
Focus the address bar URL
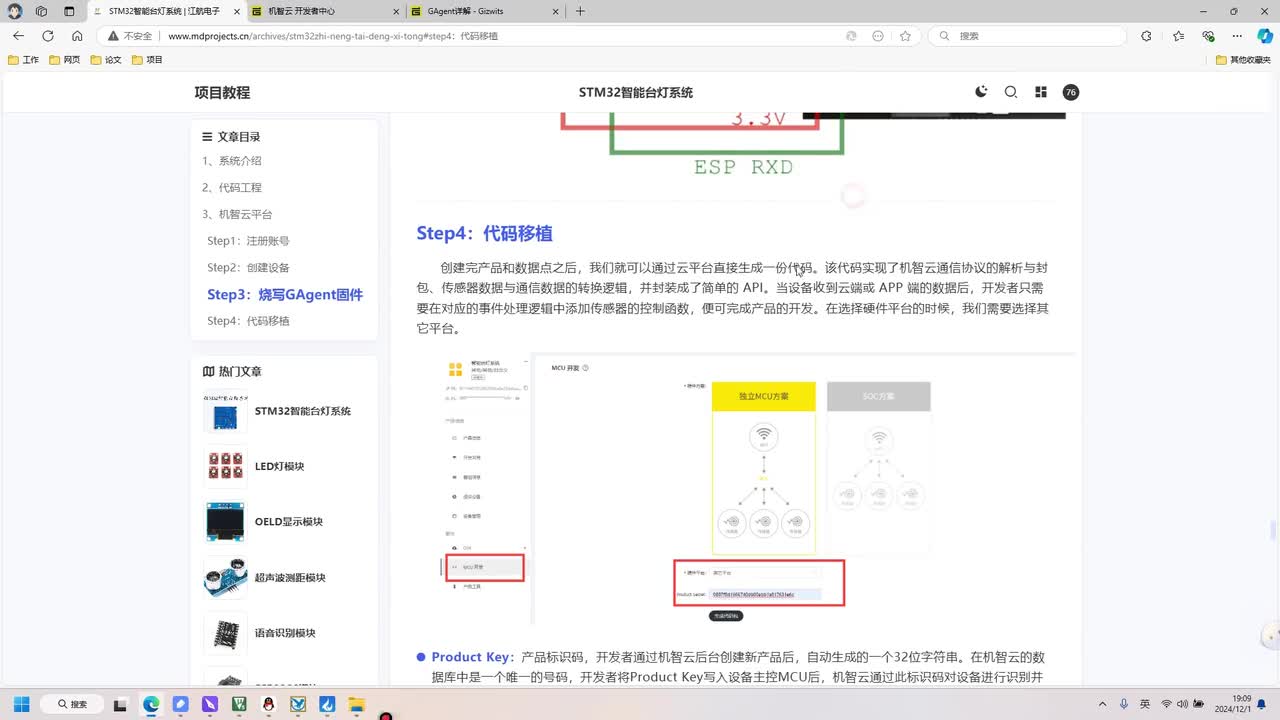(333, 36)
